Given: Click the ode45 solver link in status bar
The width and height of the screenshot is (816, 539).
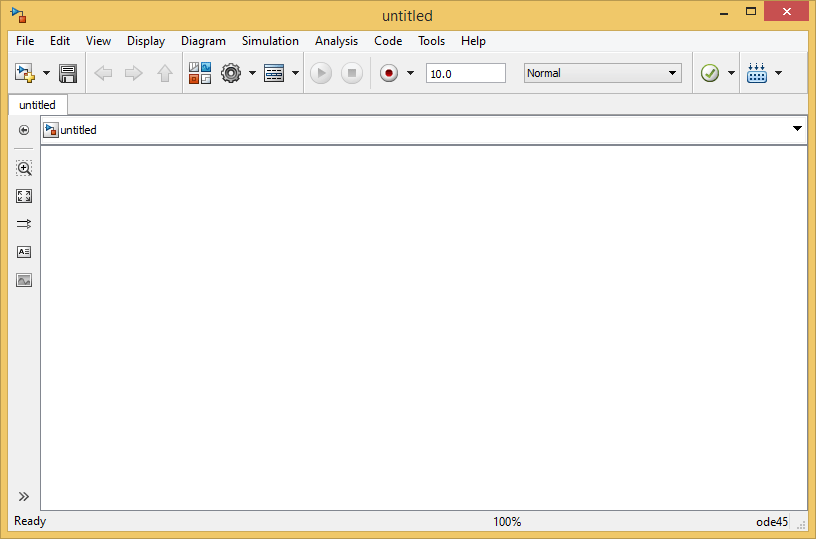Looking at the screenshot, I should click(772, 522).
